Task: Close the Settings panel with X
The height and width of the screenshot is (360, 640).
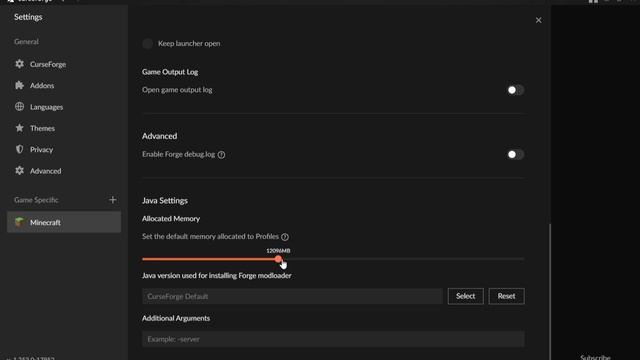Action: (x=538, y=20)
